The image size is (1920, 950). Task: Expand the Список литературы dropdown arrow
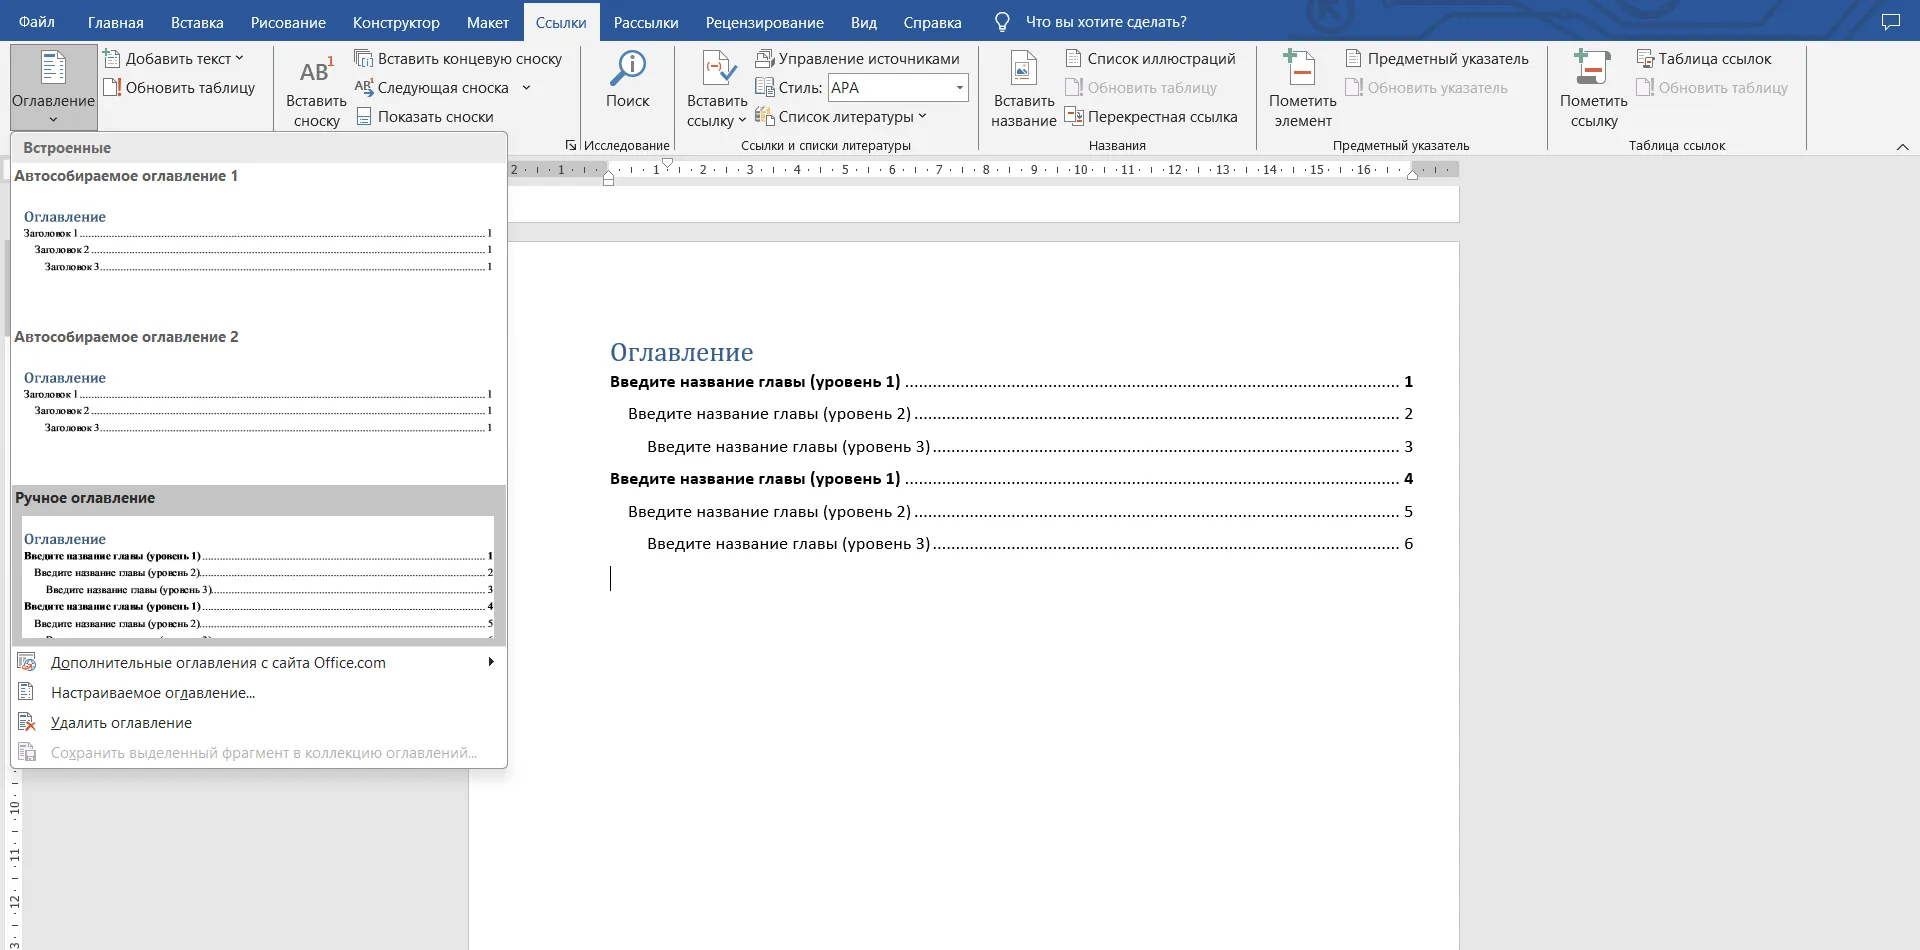[922, 117]
